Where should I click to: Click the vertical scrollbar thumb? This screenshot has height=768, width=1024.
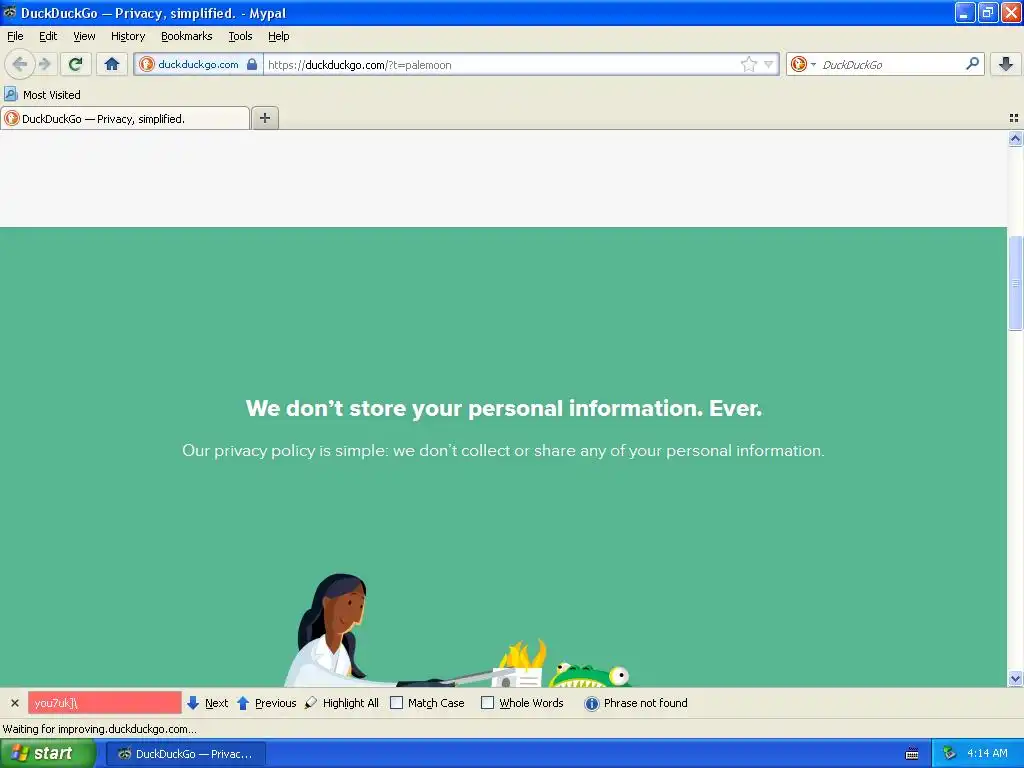point(1015,283)
